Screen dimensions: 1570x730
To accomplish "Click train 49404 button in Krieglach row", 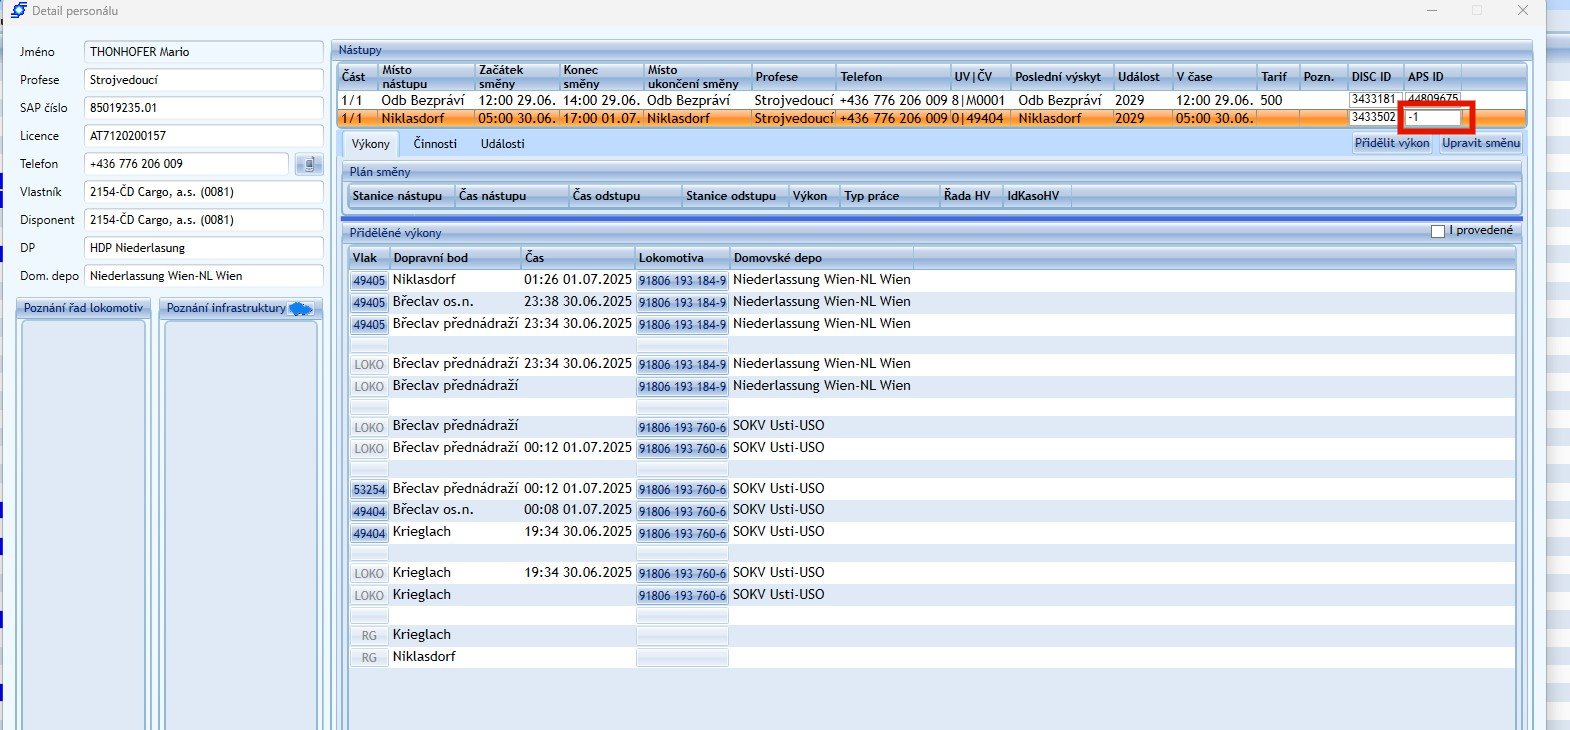I will (x=369, y=534).
